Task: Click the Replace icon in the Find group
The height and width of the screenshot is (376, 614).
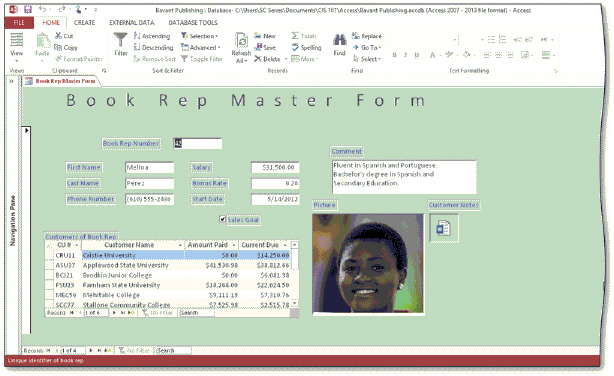Action: tap(356, 36)
